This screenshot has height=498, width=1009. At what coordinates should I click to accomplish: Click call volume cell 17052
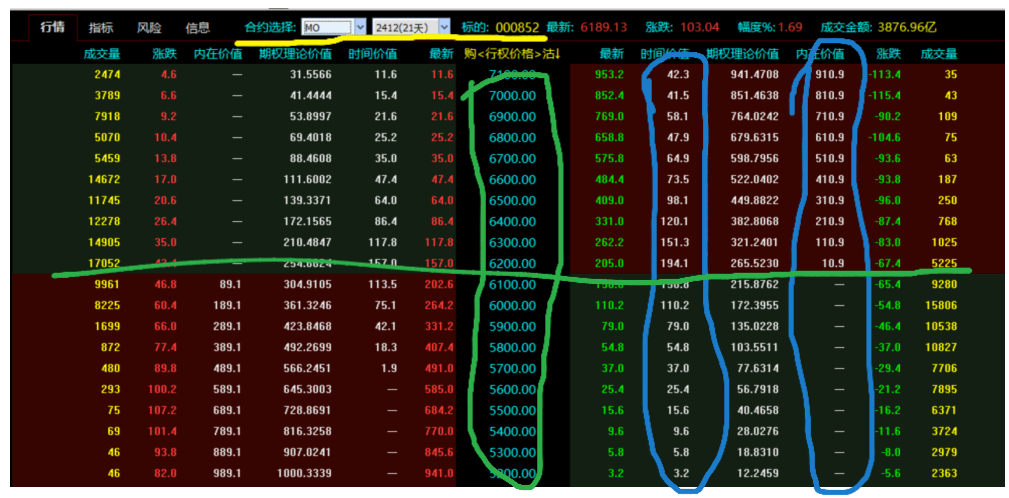click(x=103, y=263)
